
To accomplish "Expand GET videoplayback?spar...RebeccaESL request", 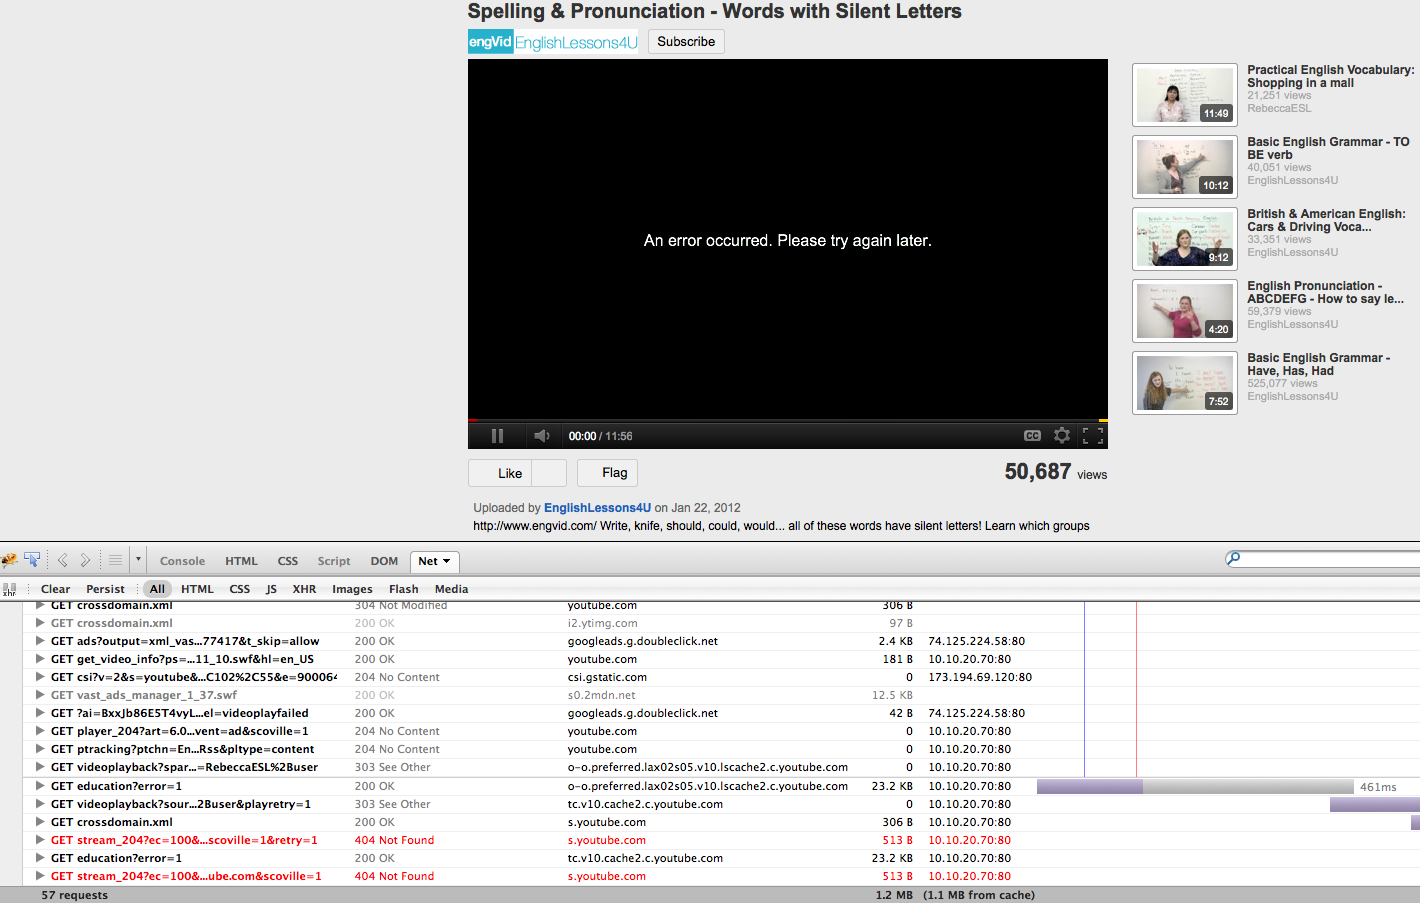I will tap(40, 767).
